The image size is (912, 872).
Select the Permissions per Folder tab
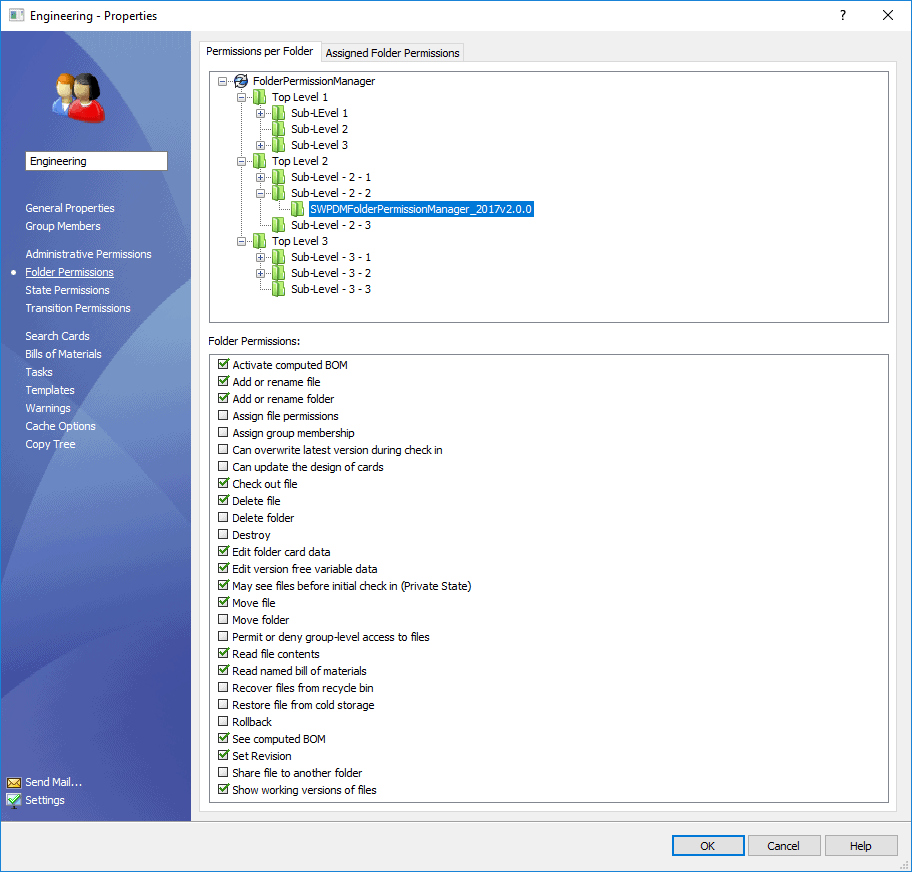[260, 51]
